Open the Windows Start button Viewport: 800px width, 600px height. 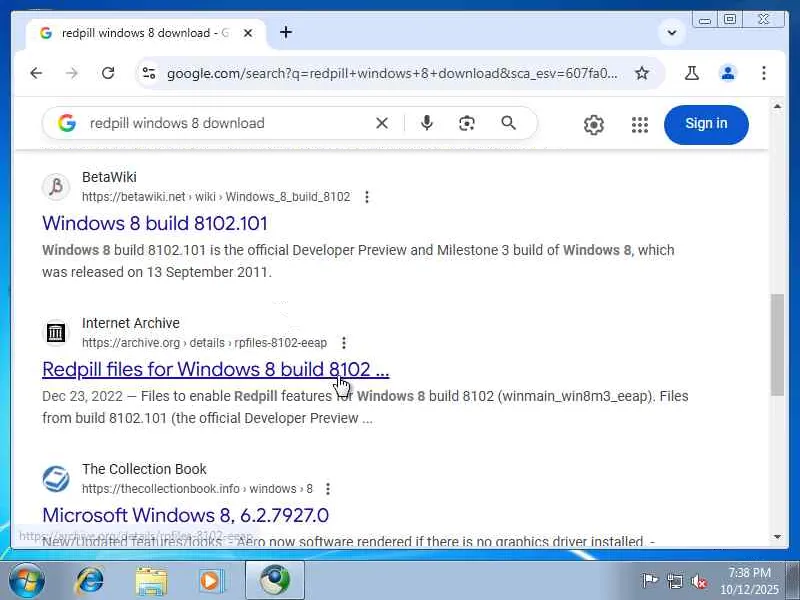[27, 581]
